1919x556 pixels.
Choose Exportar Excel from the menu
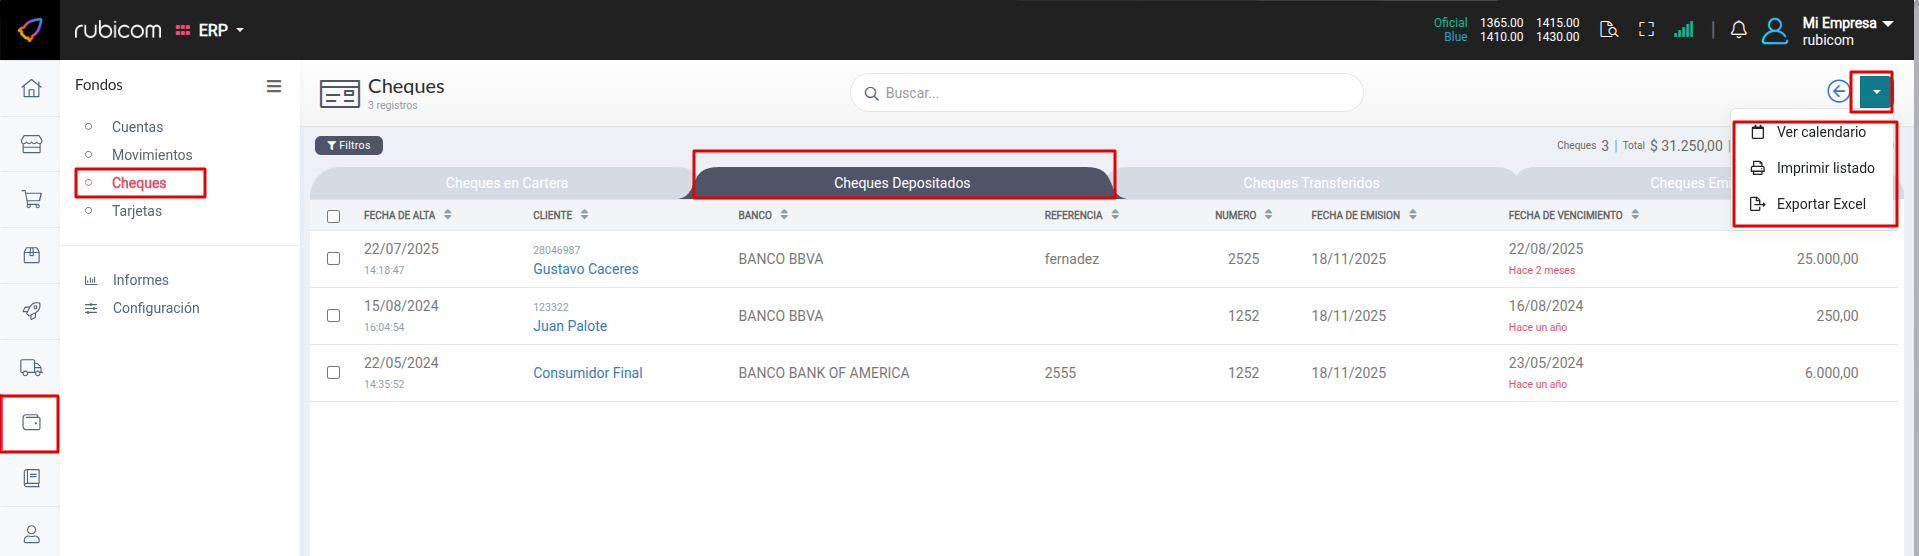(1820, 204)
